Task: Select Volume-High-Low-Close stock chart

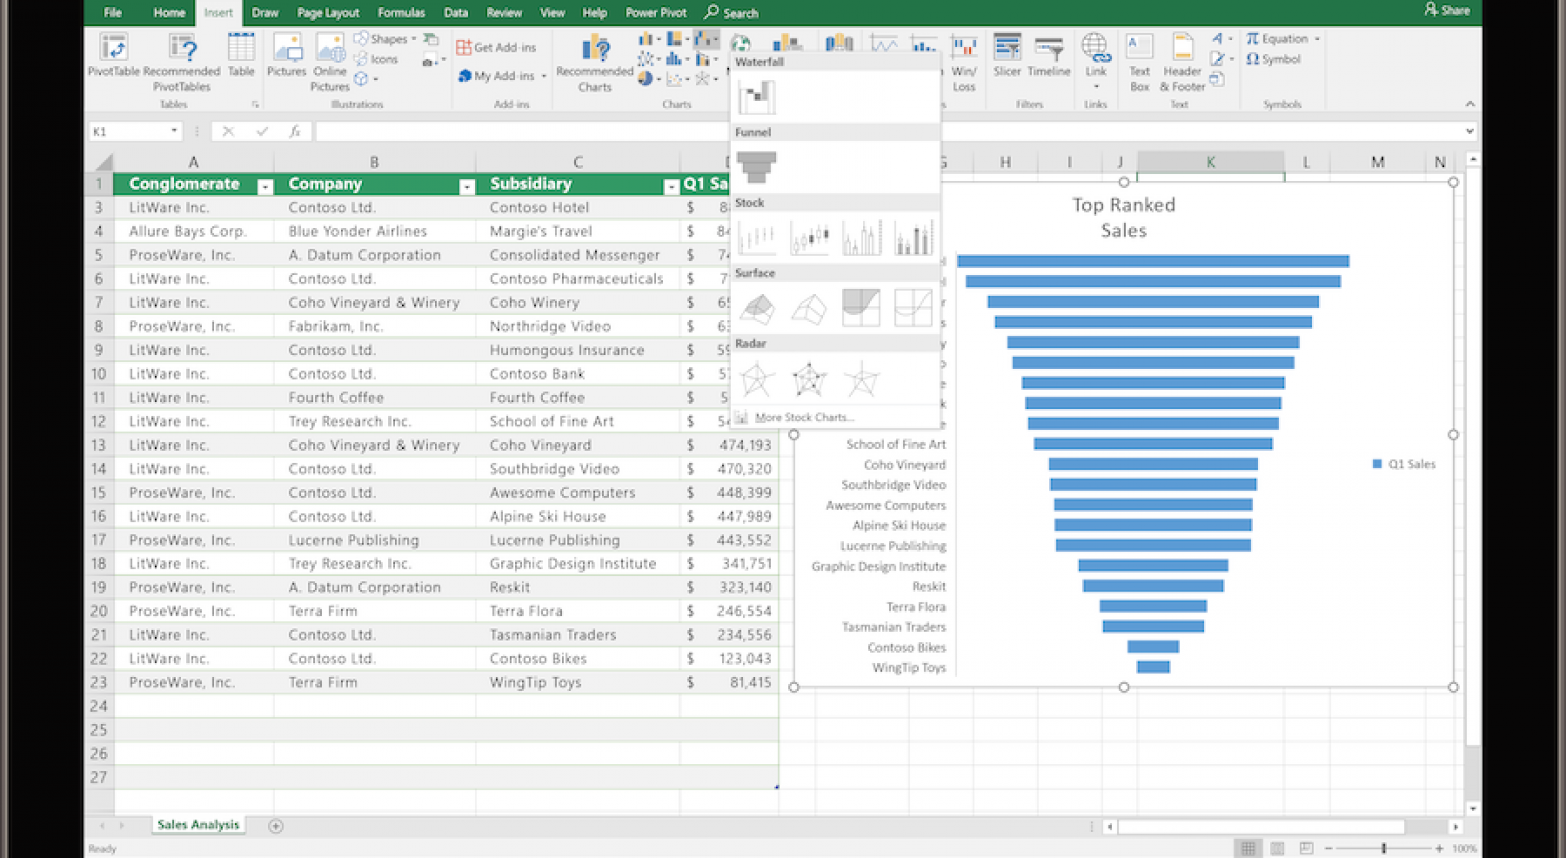Action: (861, 238)
